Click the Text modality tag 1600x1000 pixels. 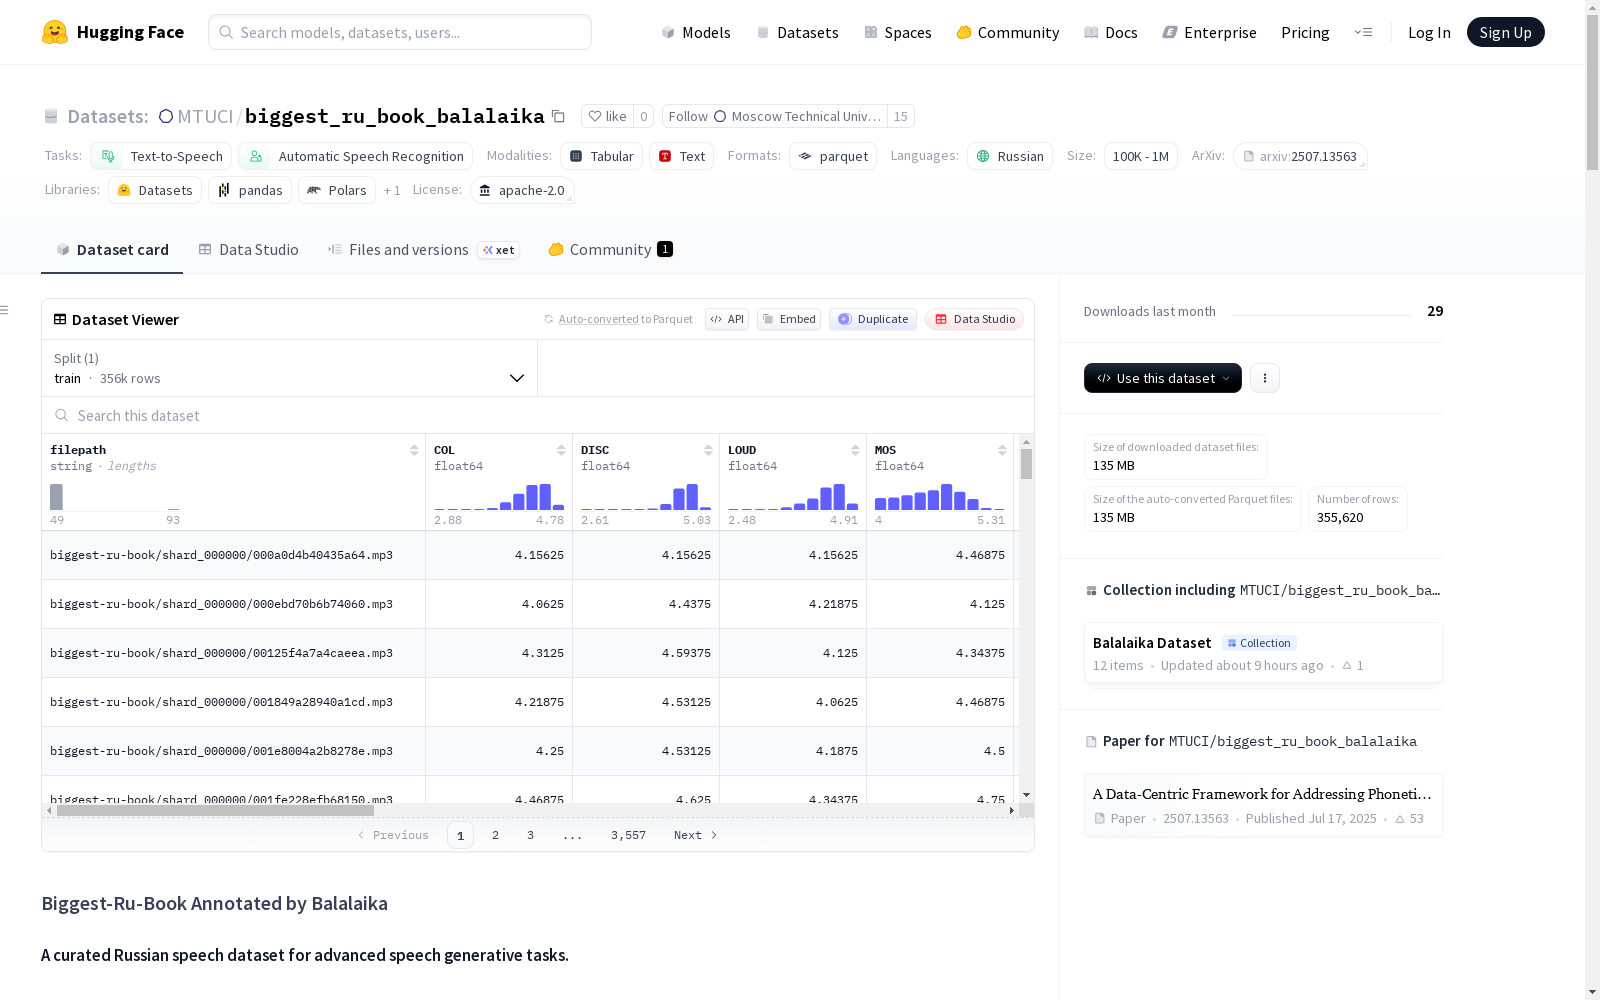(681, 156)
